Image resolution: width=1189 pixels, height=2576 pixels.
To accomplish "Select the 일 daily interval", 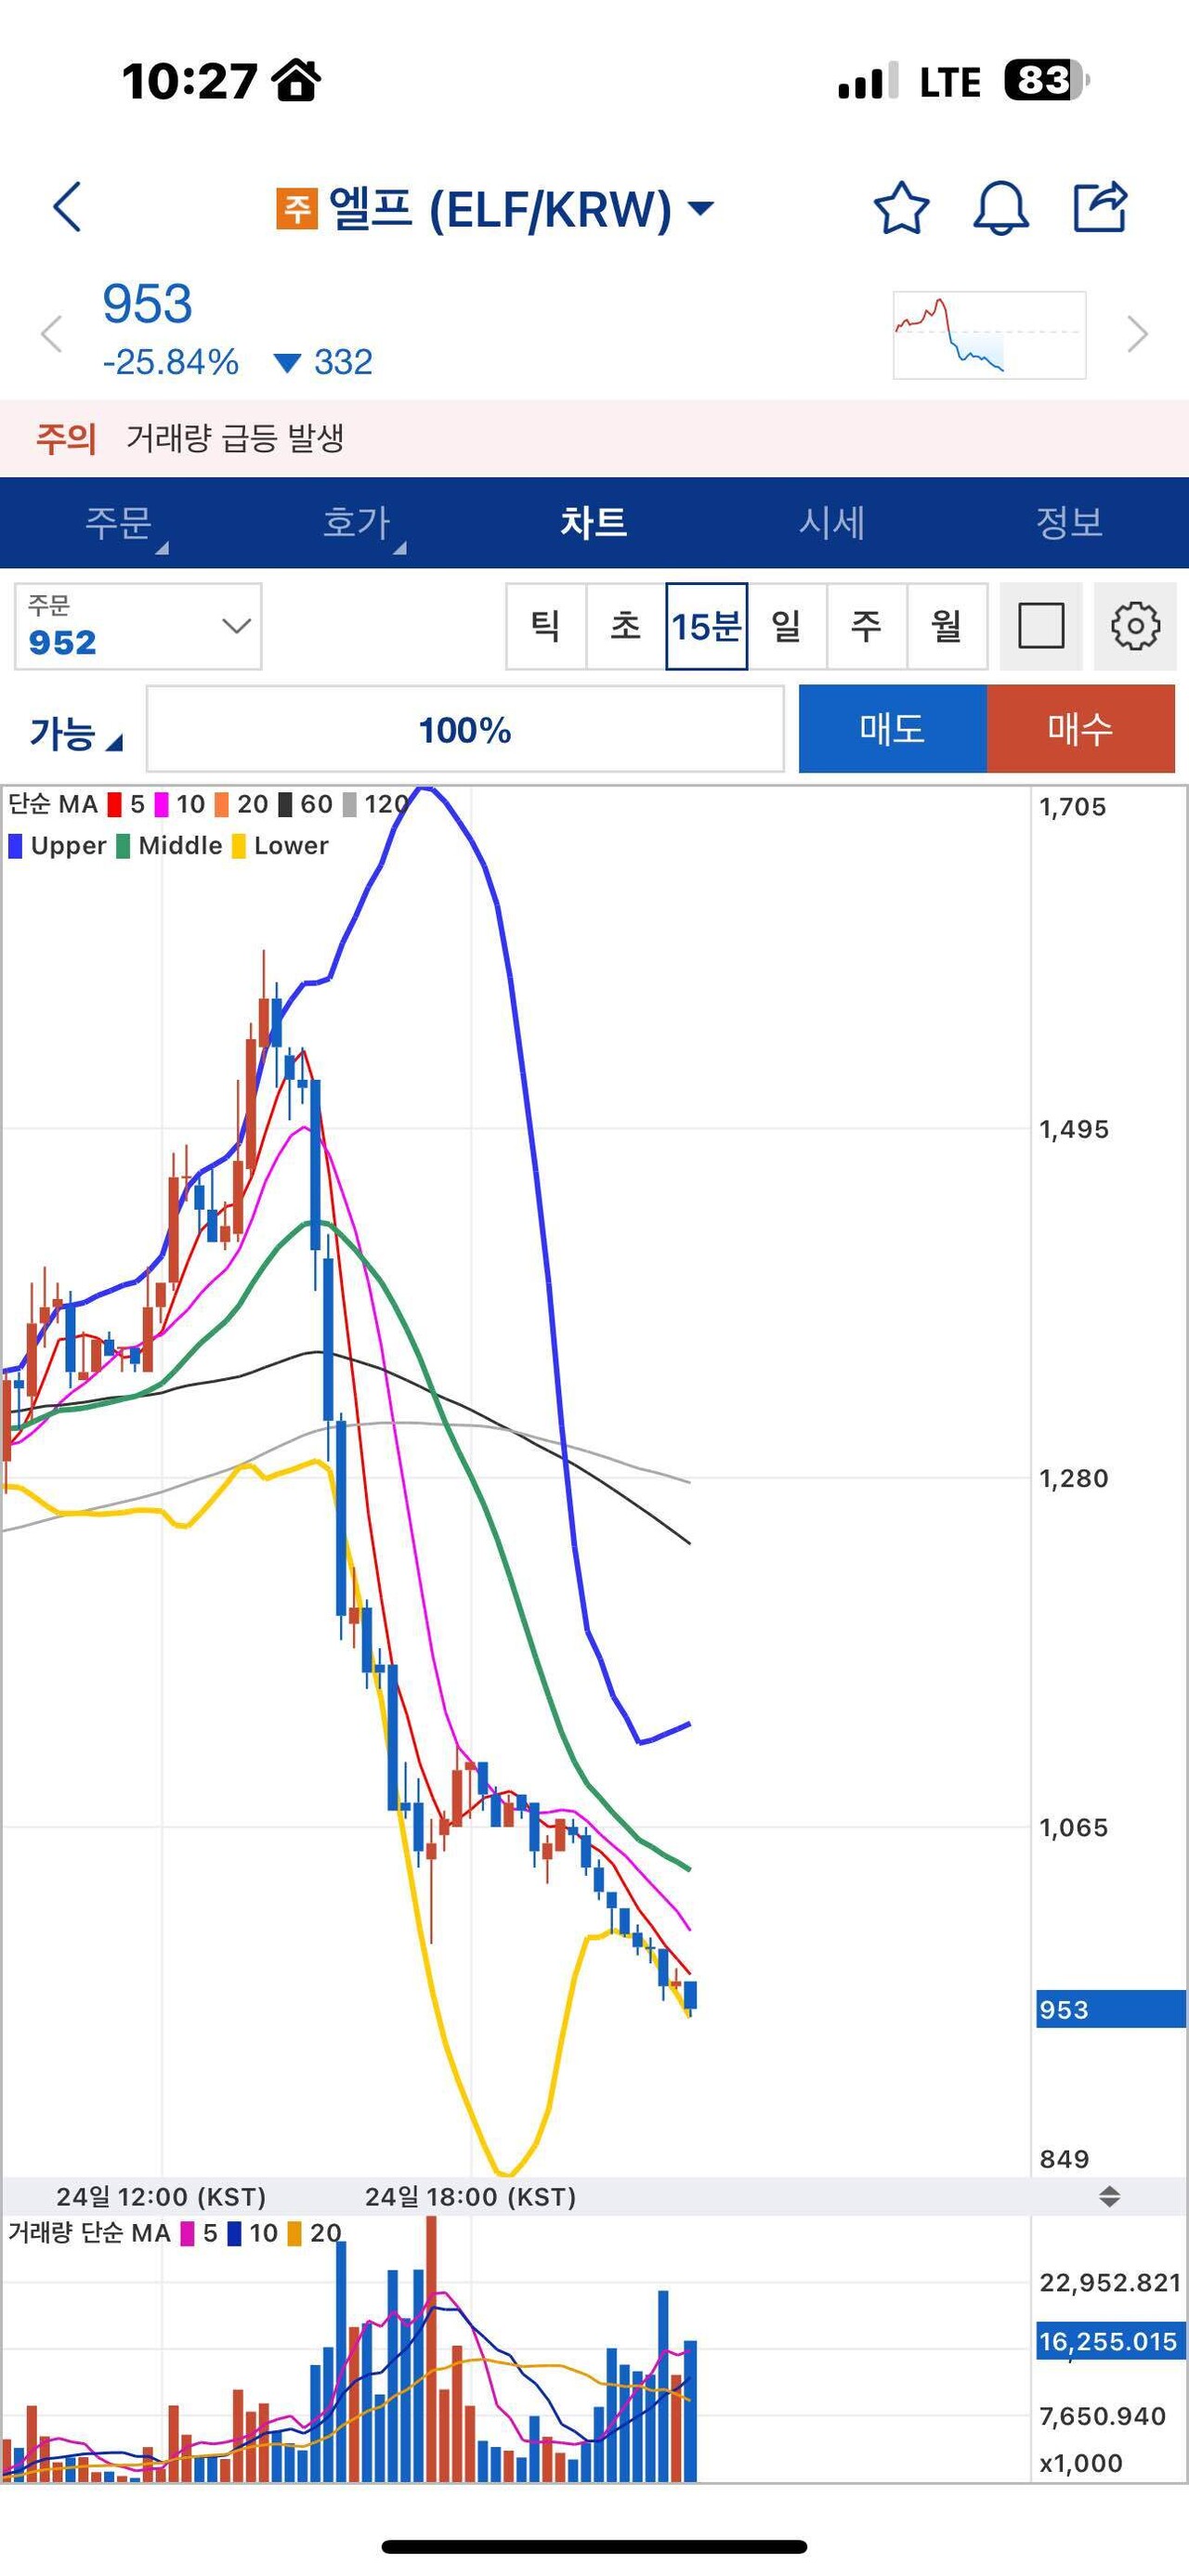I will pyautogui.click(x=786, y=627).
